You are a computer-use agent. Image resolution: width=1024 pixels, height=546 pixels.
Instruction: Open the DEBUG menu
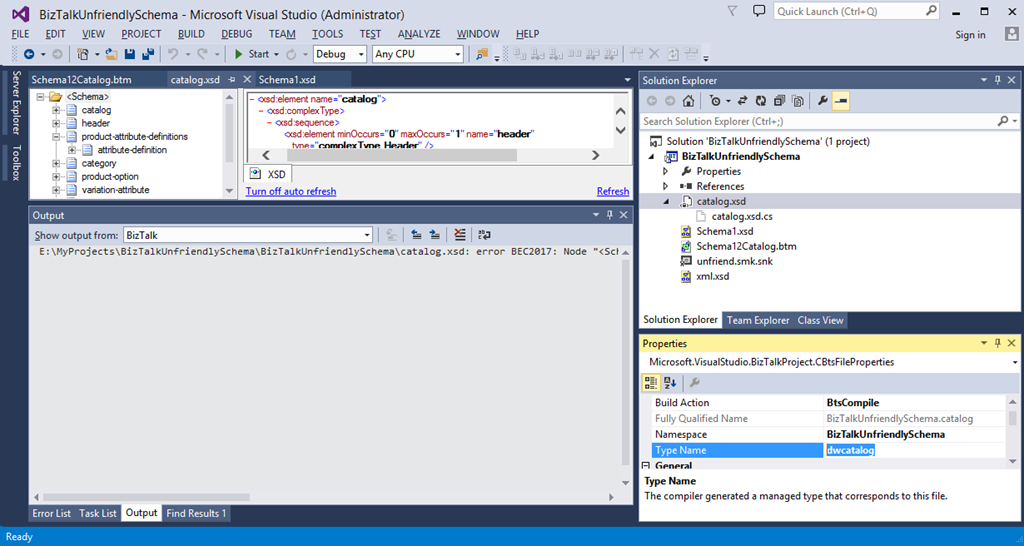(x=236, y=34)
